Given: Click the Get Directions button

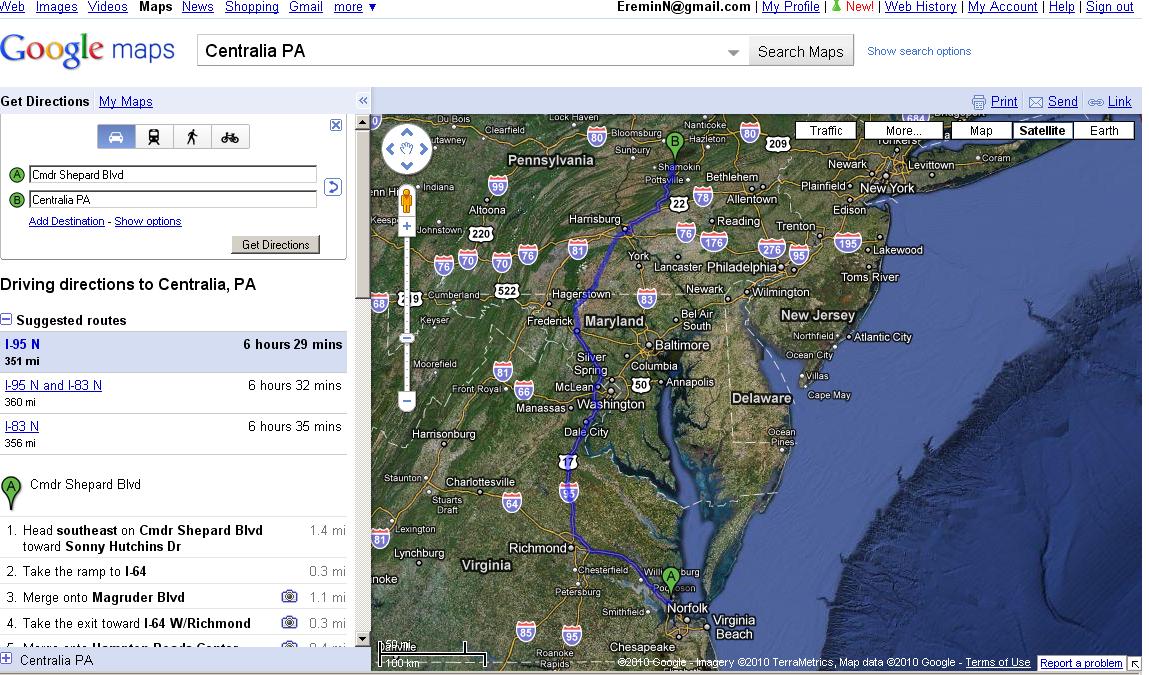Looking at the screenshot, I should 276,244.
